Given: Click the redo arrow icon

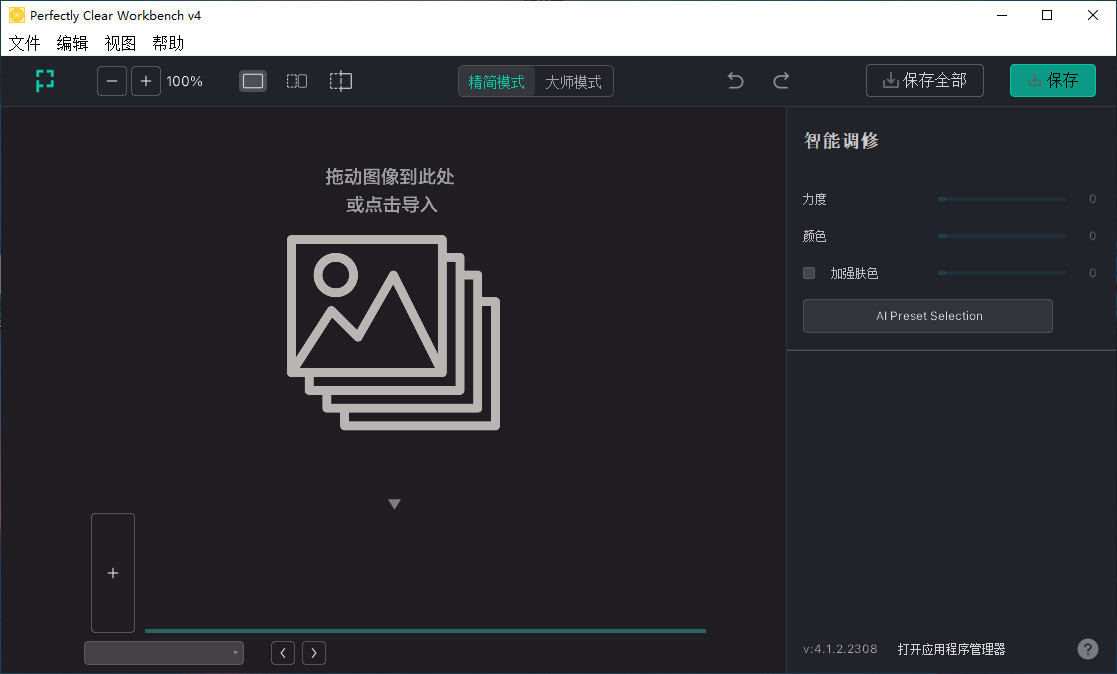Looking at the screenshot, I should pos(781,80).
